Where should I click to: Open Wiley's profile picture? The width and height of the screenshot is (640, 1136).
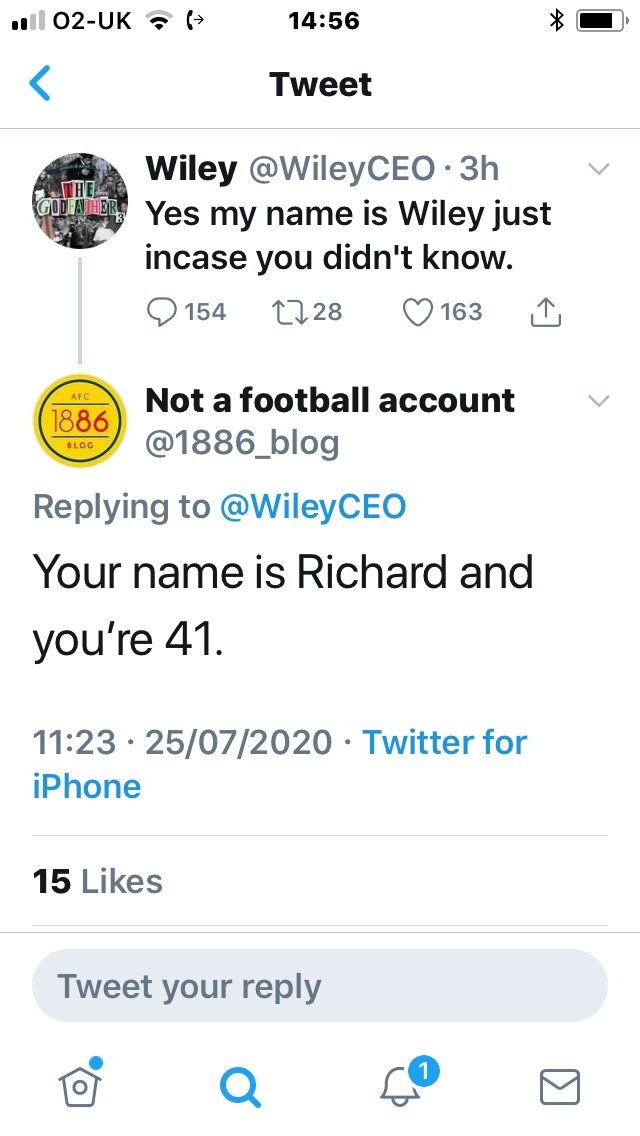(x=80, y=201)
